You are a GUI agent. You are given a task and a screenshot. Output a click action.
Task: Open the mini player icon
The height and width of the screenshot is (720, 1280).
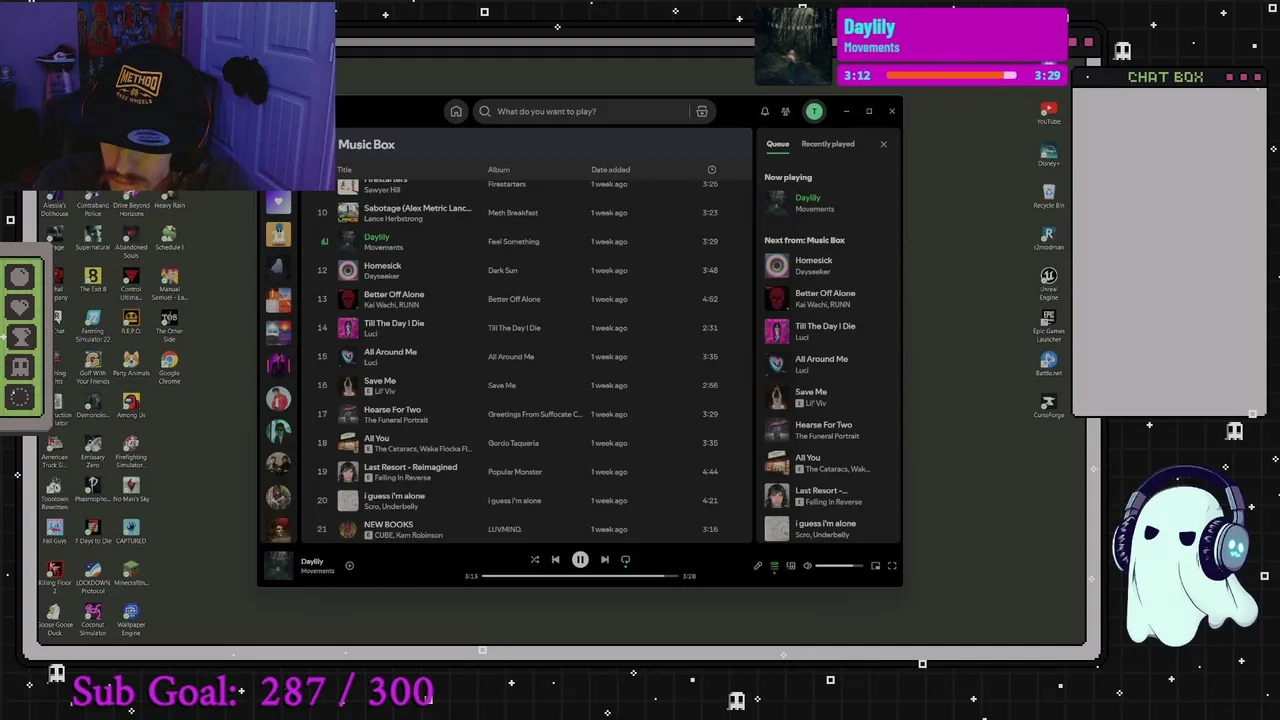[875, 566]
